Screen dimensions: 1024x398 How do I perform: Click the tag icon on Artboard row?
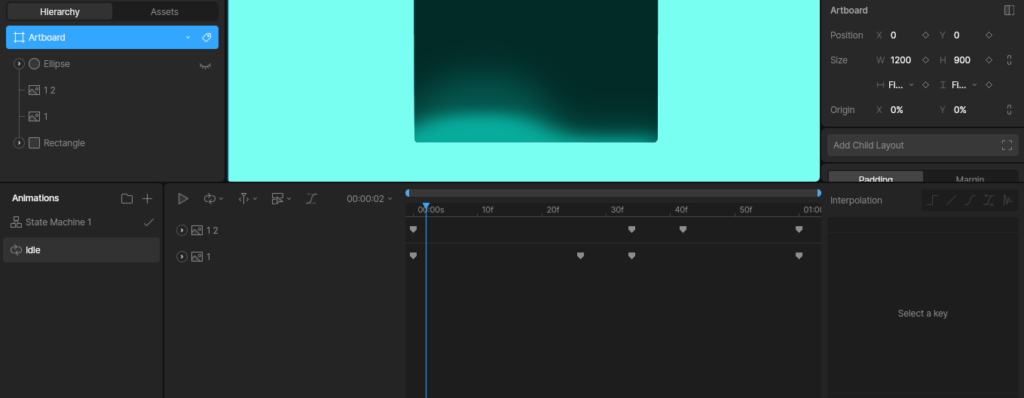206,38
